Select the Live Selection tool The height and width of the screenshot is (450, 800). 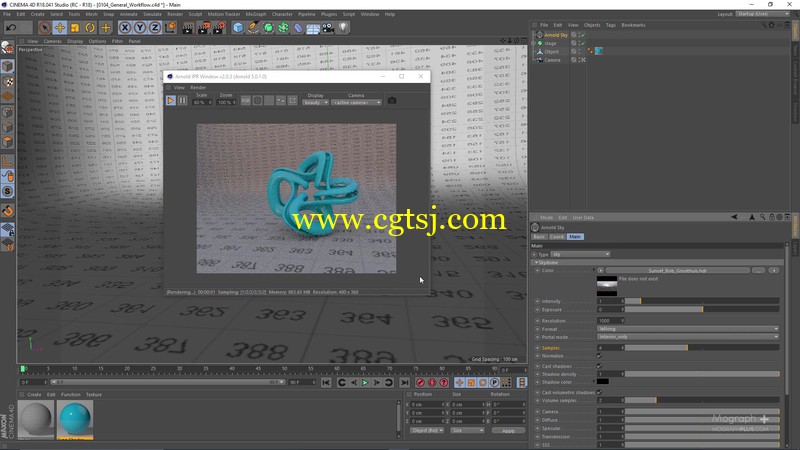pos(44,28)
